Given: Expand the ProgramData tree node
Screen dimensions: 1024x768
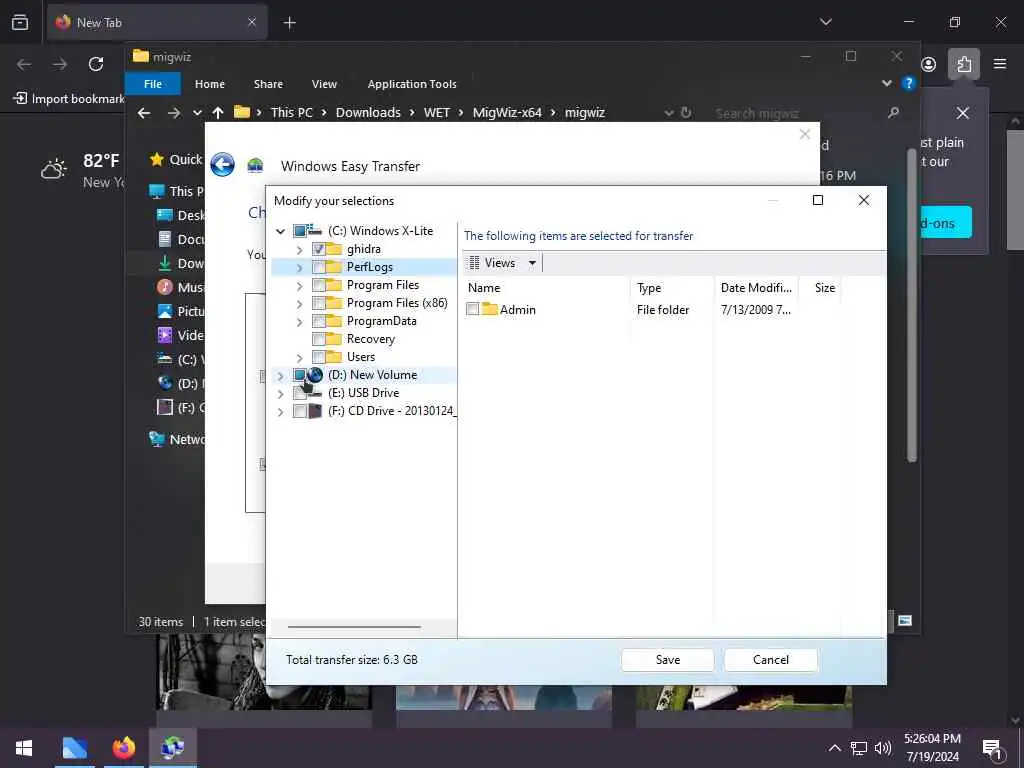Looking at the screenshot, I should pos(299,321).
